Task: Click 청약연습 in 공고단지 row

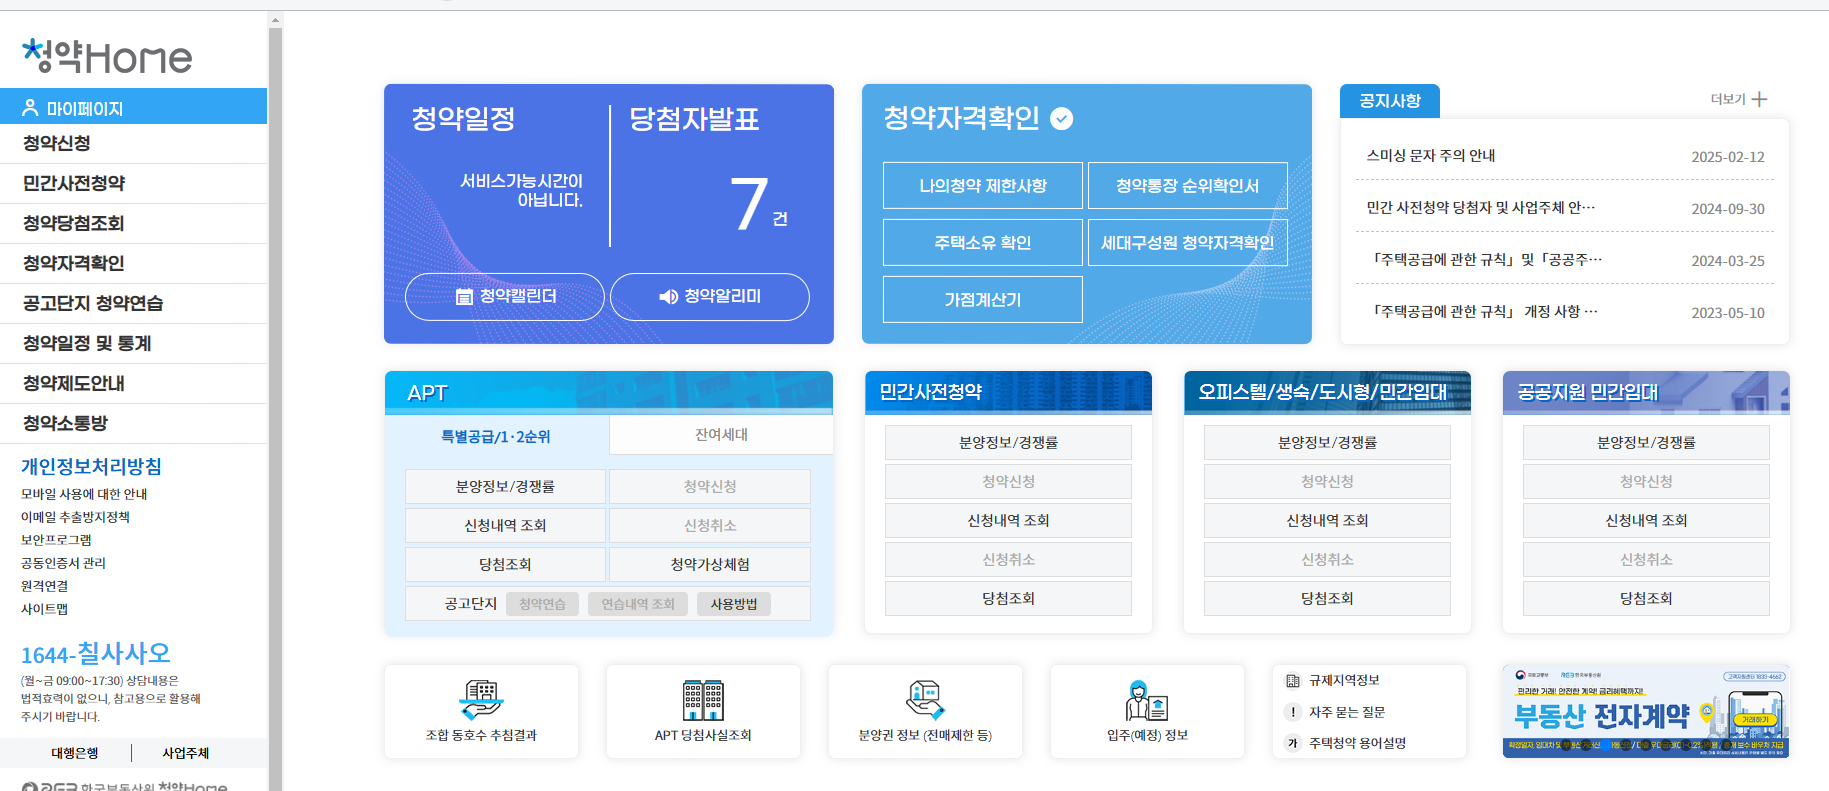Action: (542, 604)
